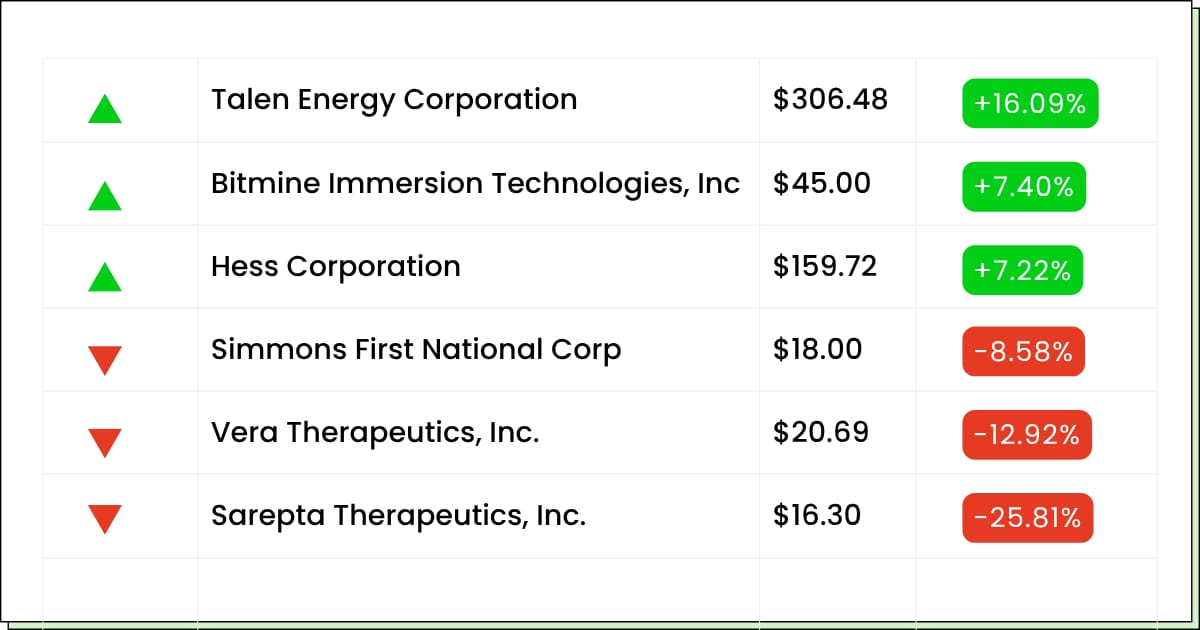This screenshot has width=1200, height=630.
Task: Open Vera Therapeutics, Inc. name
Action: 375,433
